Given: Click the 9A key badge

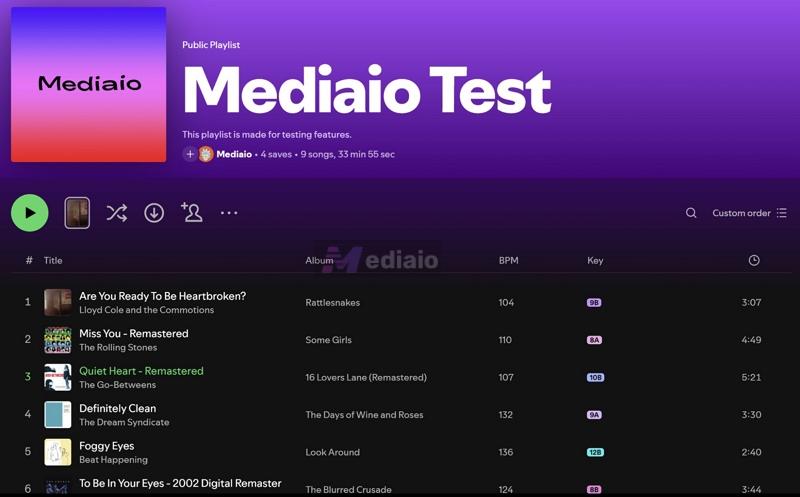Looking at the screenshot, I should tap(594, 415).
